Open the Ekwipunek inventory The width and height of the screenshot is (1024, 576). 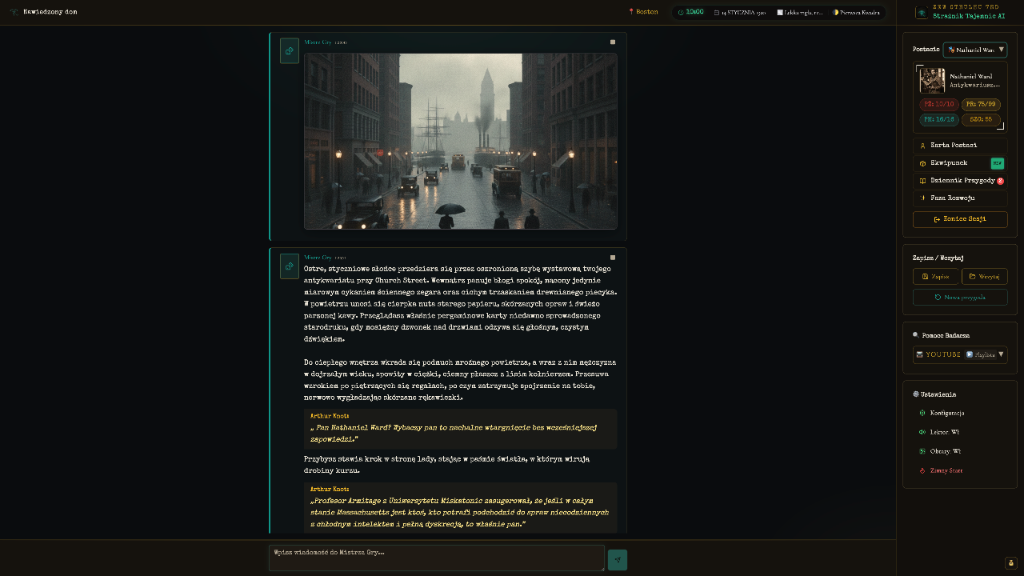(x=960, y=163)
